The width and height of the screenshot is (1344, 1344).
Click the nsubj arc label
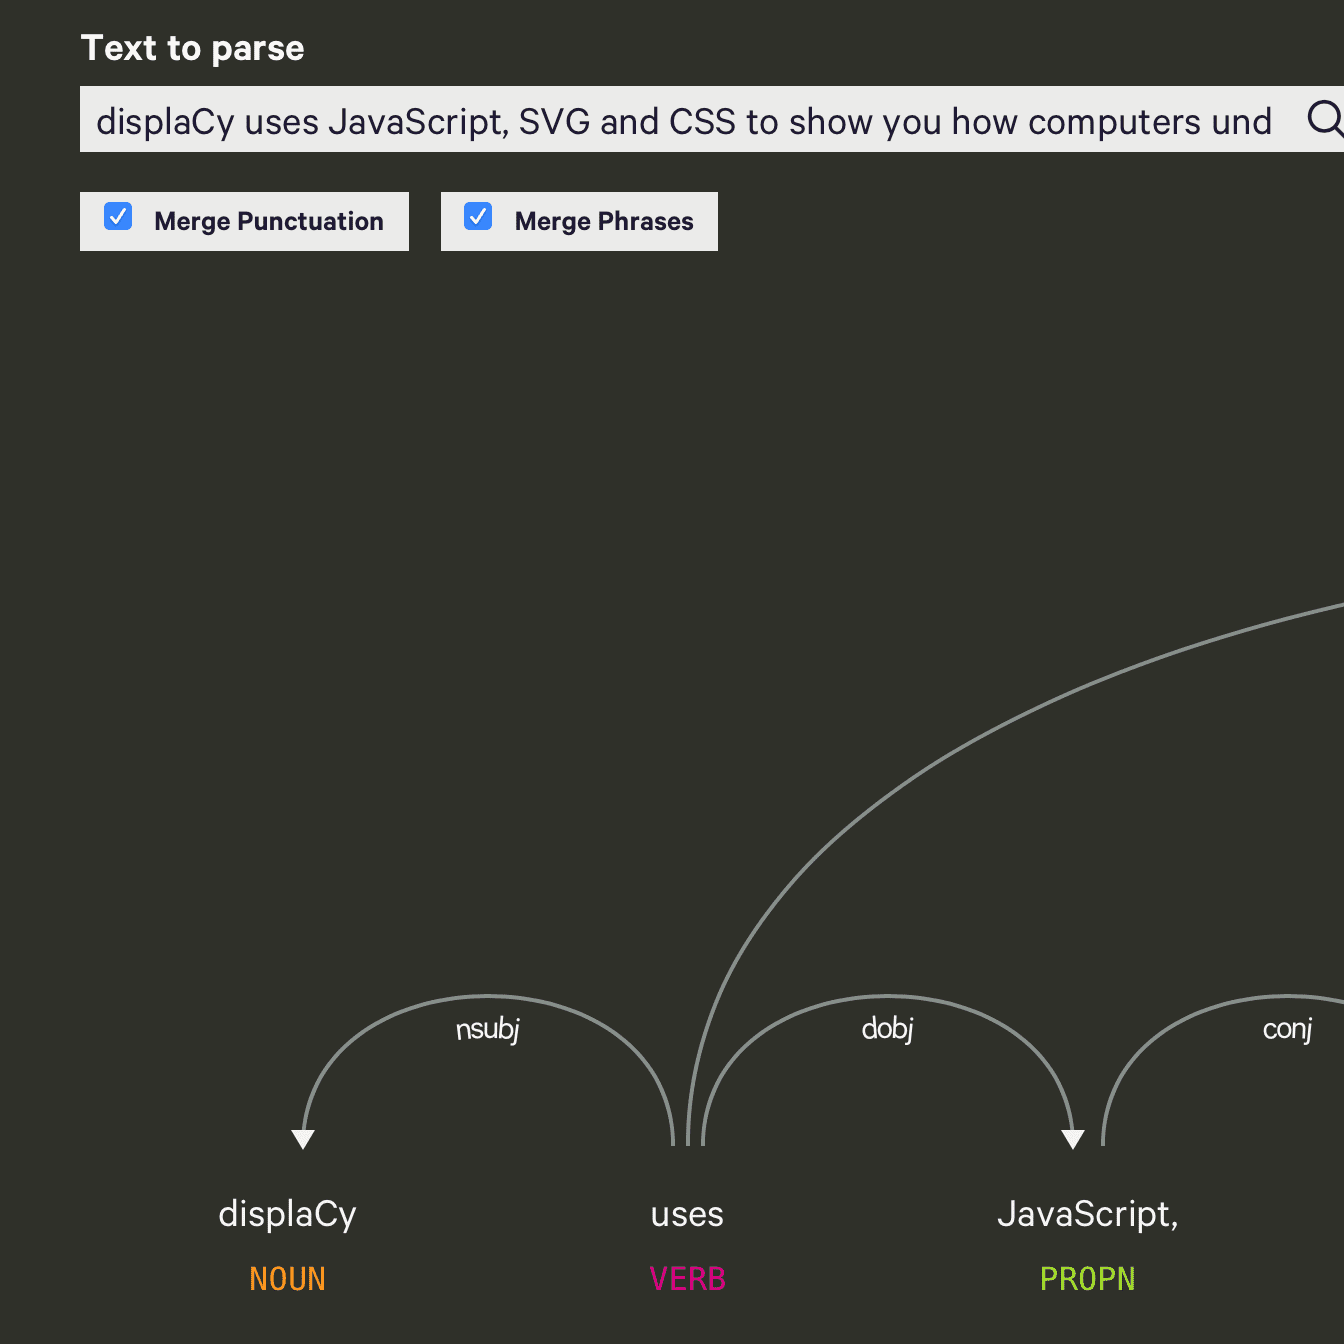[488, 1029]
